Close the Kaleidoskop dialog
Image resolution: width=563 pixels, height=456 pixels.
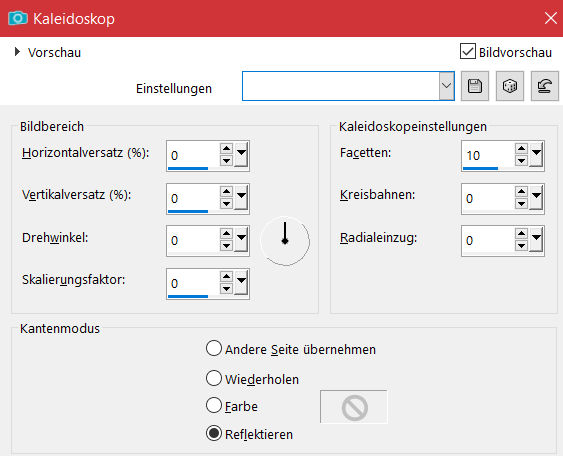(550, 18)
